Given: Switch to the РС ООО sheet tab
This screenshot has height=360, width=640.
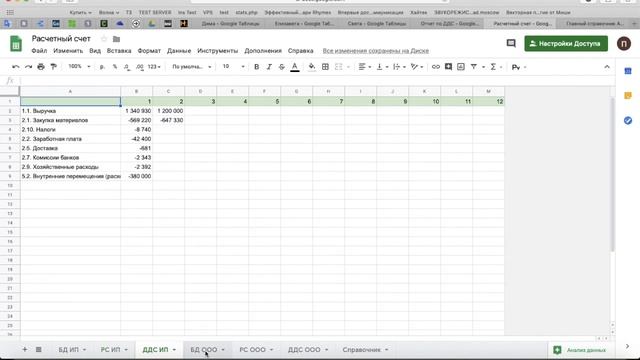Looking at the screenshot, I should tap(252, 350).
